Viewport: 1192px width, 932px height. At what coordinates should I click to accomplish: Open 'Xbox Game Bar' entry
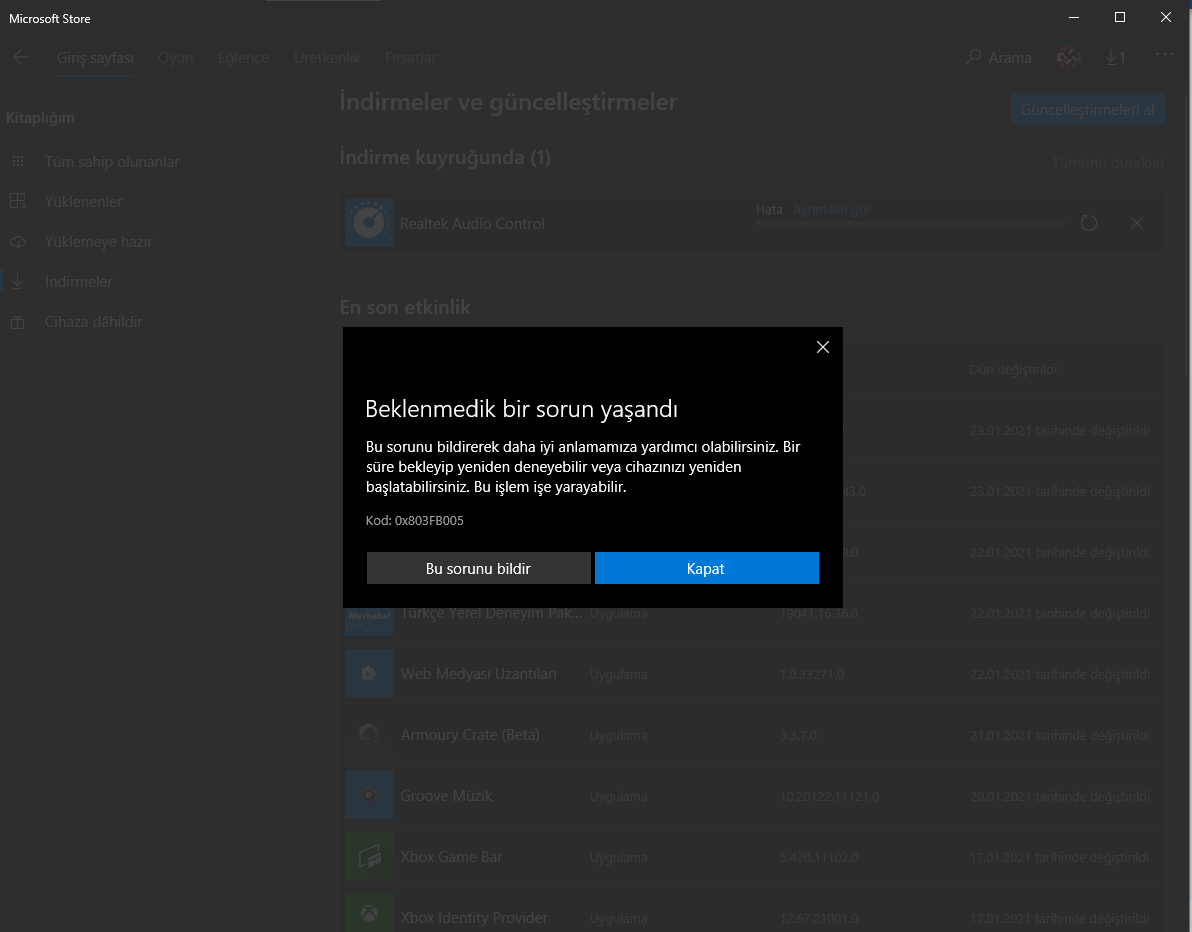tap(452, 857)
